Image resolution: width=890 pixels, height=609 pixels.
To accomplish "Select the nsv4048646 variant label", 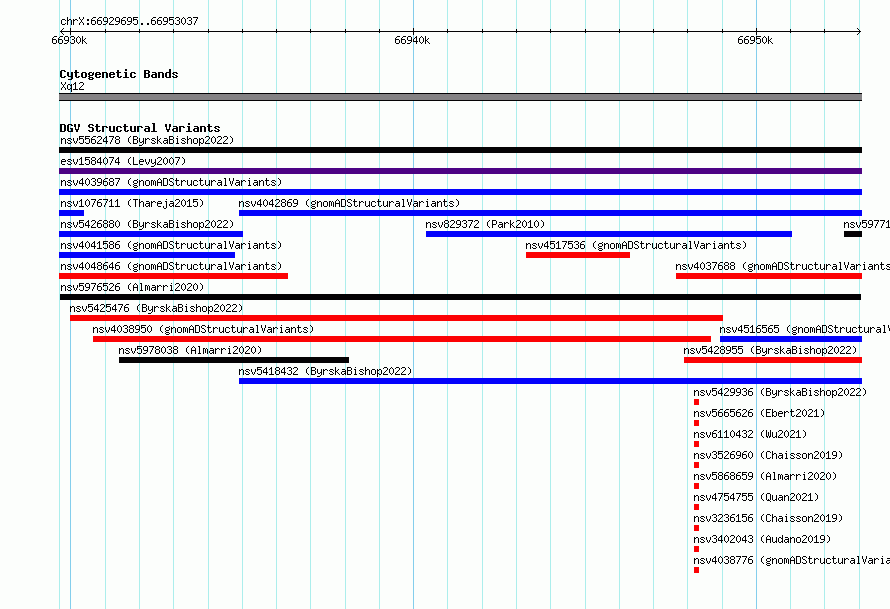I will pyautogui.click(x=171, y=266).
